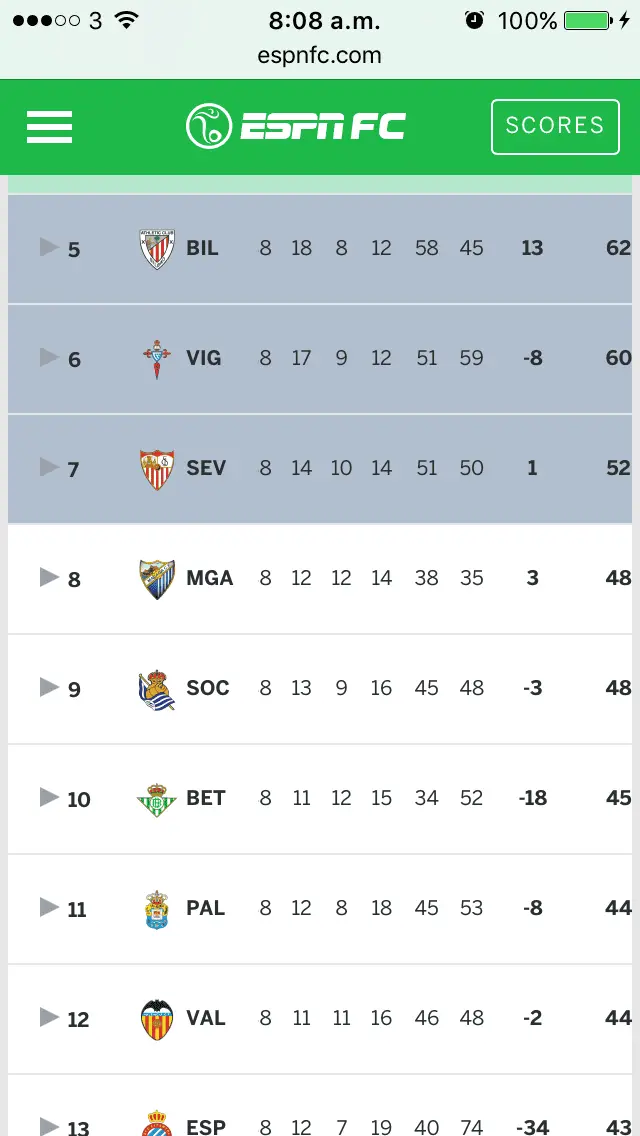Expand the rank 12 row arrow
640x1136 pixels.
coord(48,1017)
